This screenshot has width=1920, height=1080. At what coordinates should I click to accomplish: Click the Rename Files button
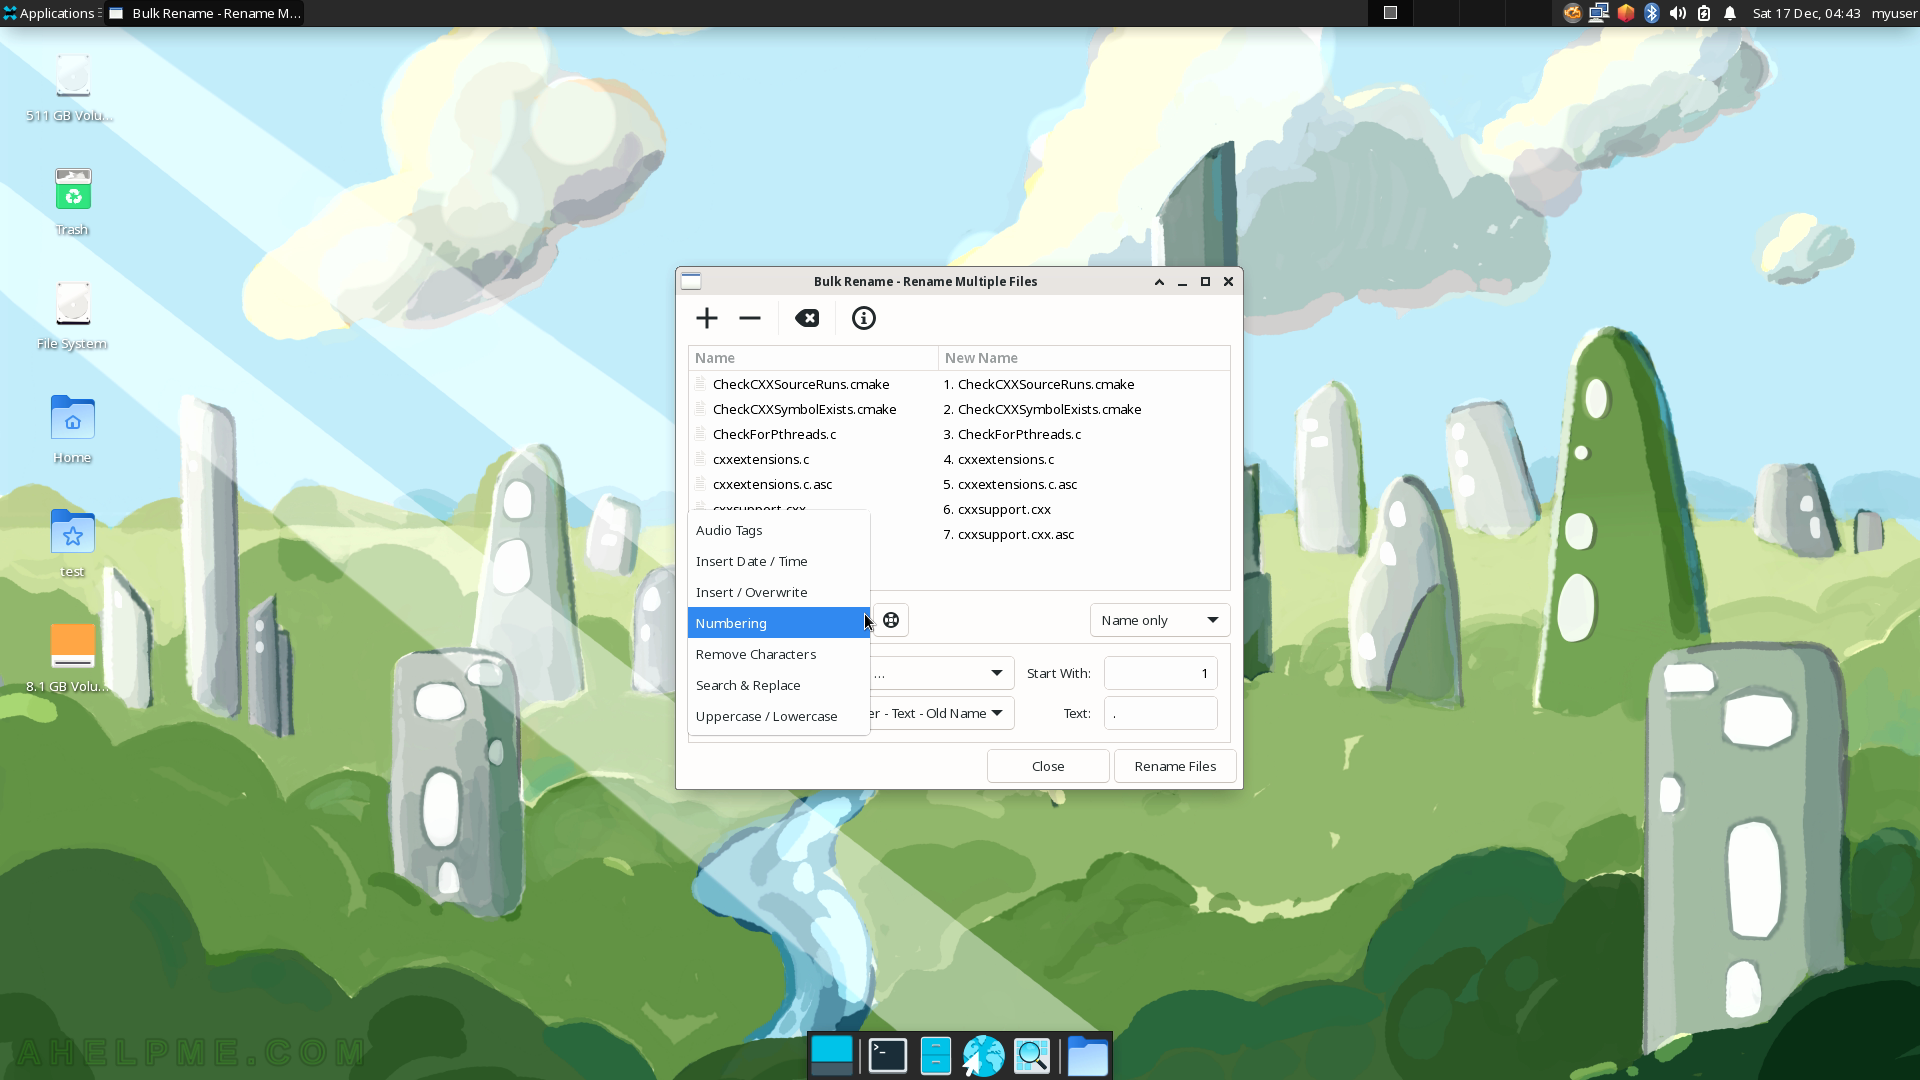1175,766
